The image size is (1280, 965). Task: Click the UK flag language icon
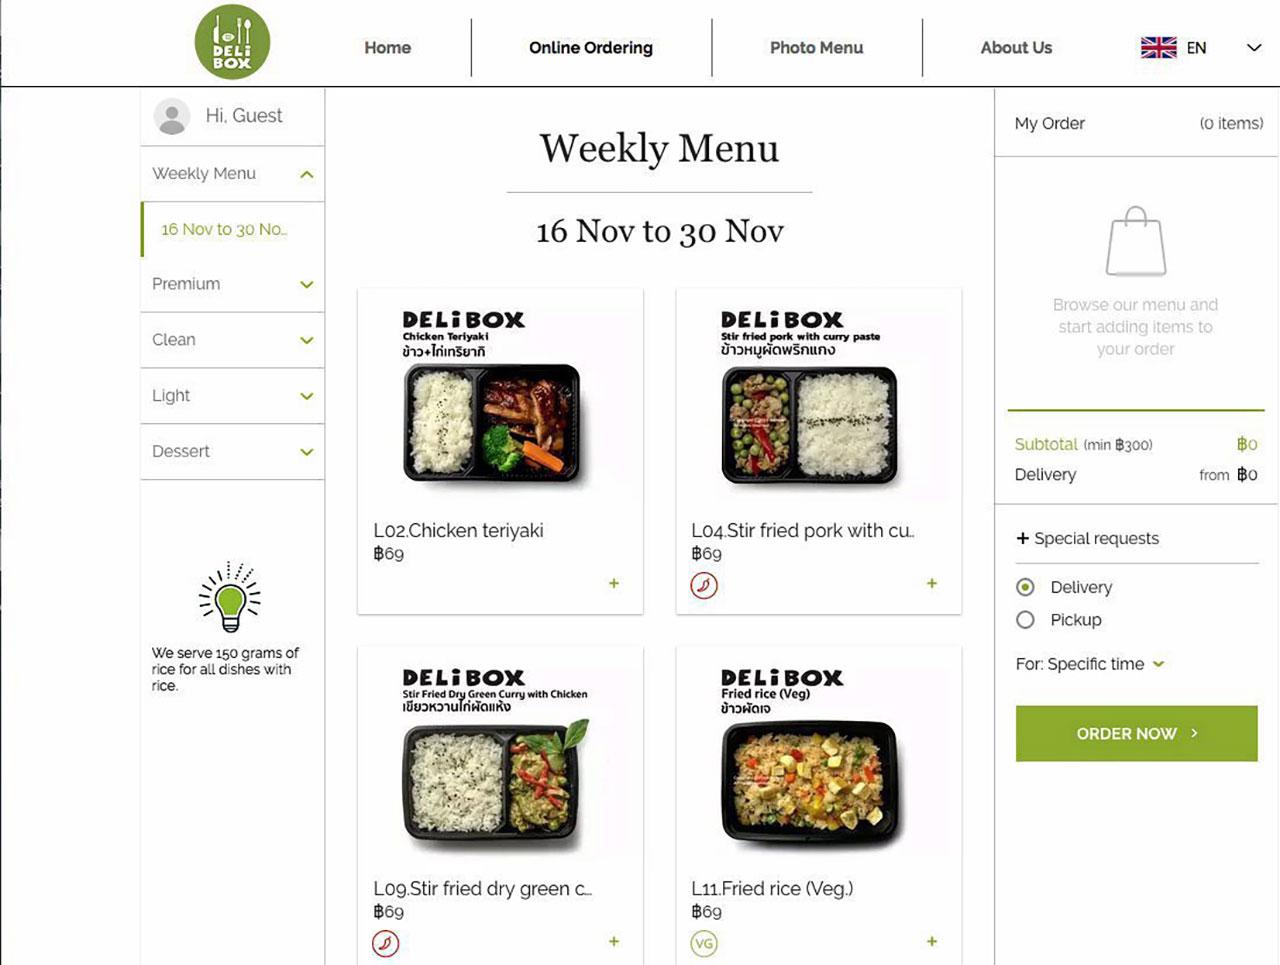coord(1158,48)
